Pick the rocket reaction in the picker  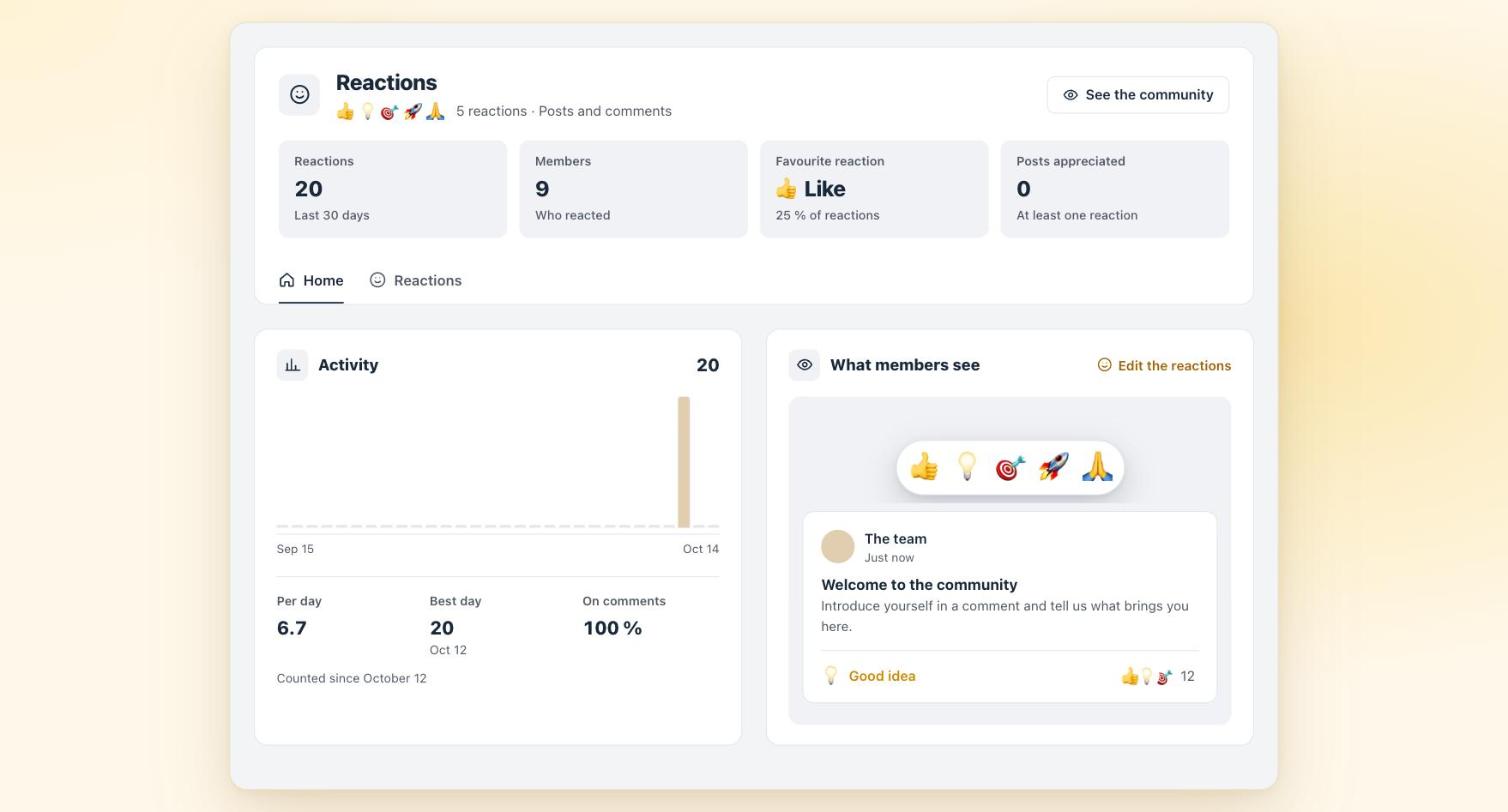[x=1053, y=467]
